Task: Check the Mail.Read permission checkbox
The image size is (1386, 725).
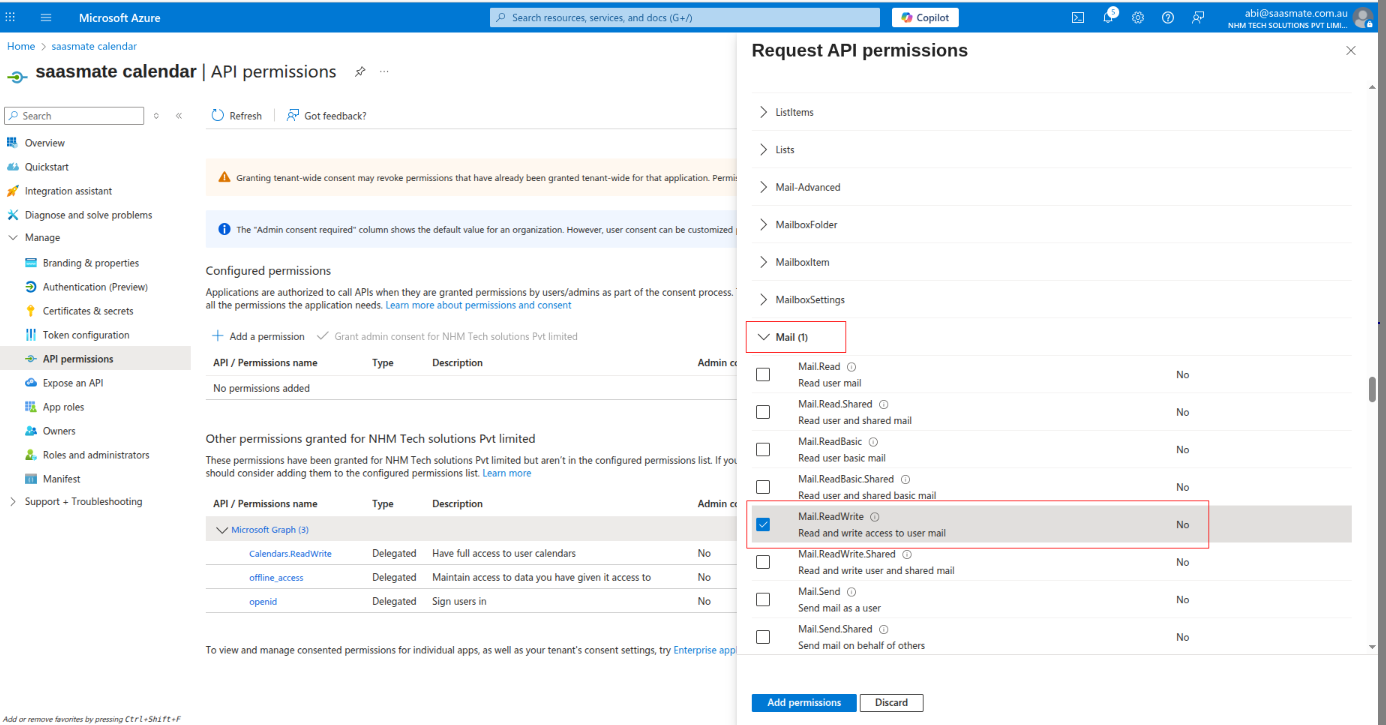Action: tap(763, 375)
